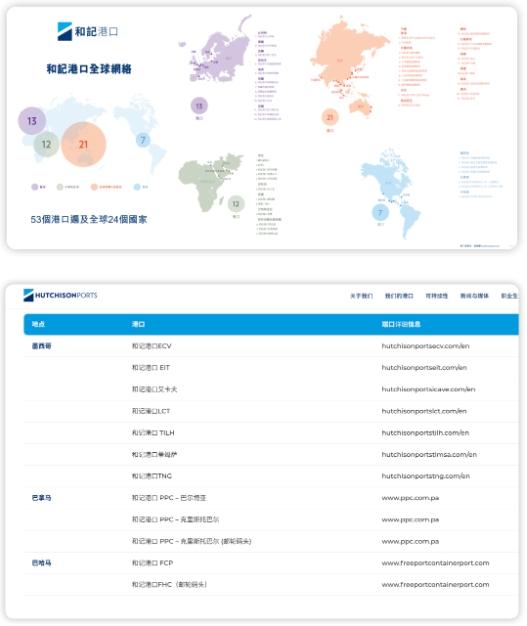Select the 和记港口FHC cruise terminal row name
Viewport: 527px width, 626px height.
169,584
